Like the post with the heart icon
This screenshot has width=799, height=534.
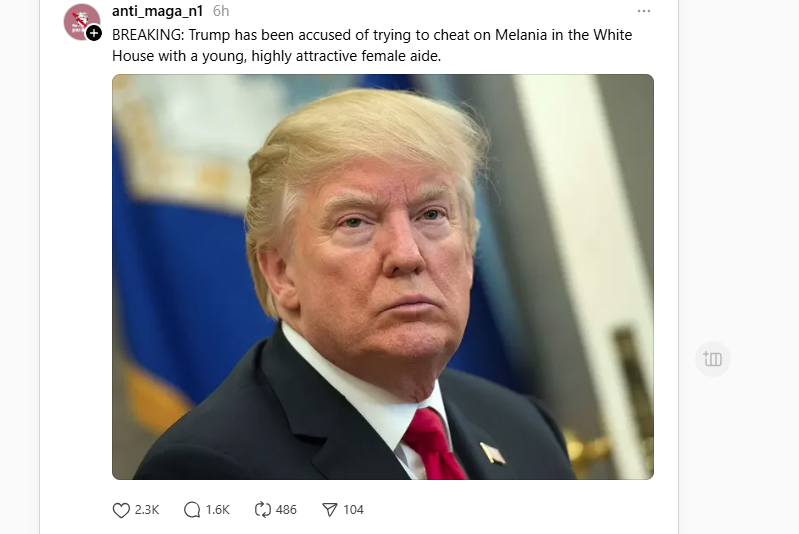click(x=121, y=510)
